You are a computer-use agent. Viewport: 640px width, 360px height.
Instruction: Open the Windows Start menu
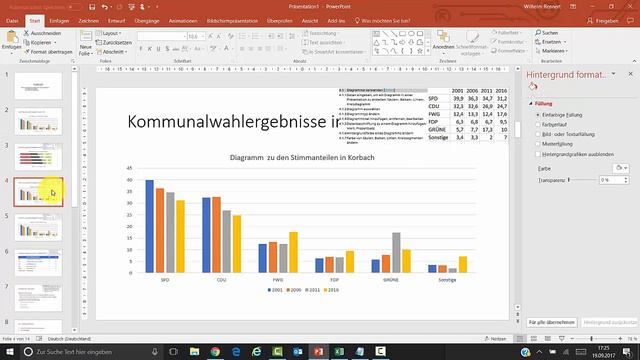pyautogui.click(x=10, y=351)
